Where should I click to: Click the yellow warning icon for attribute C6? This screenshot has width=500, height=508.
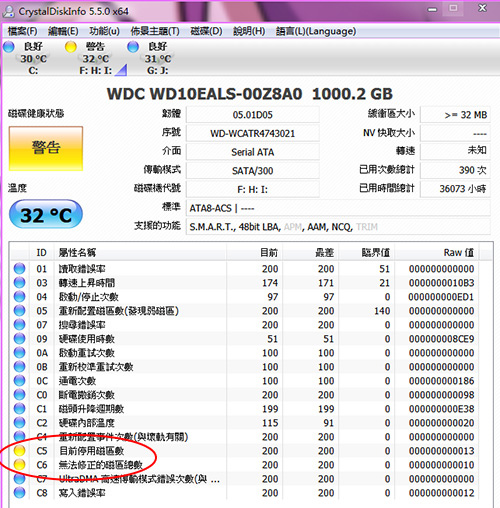pos(19,464)
